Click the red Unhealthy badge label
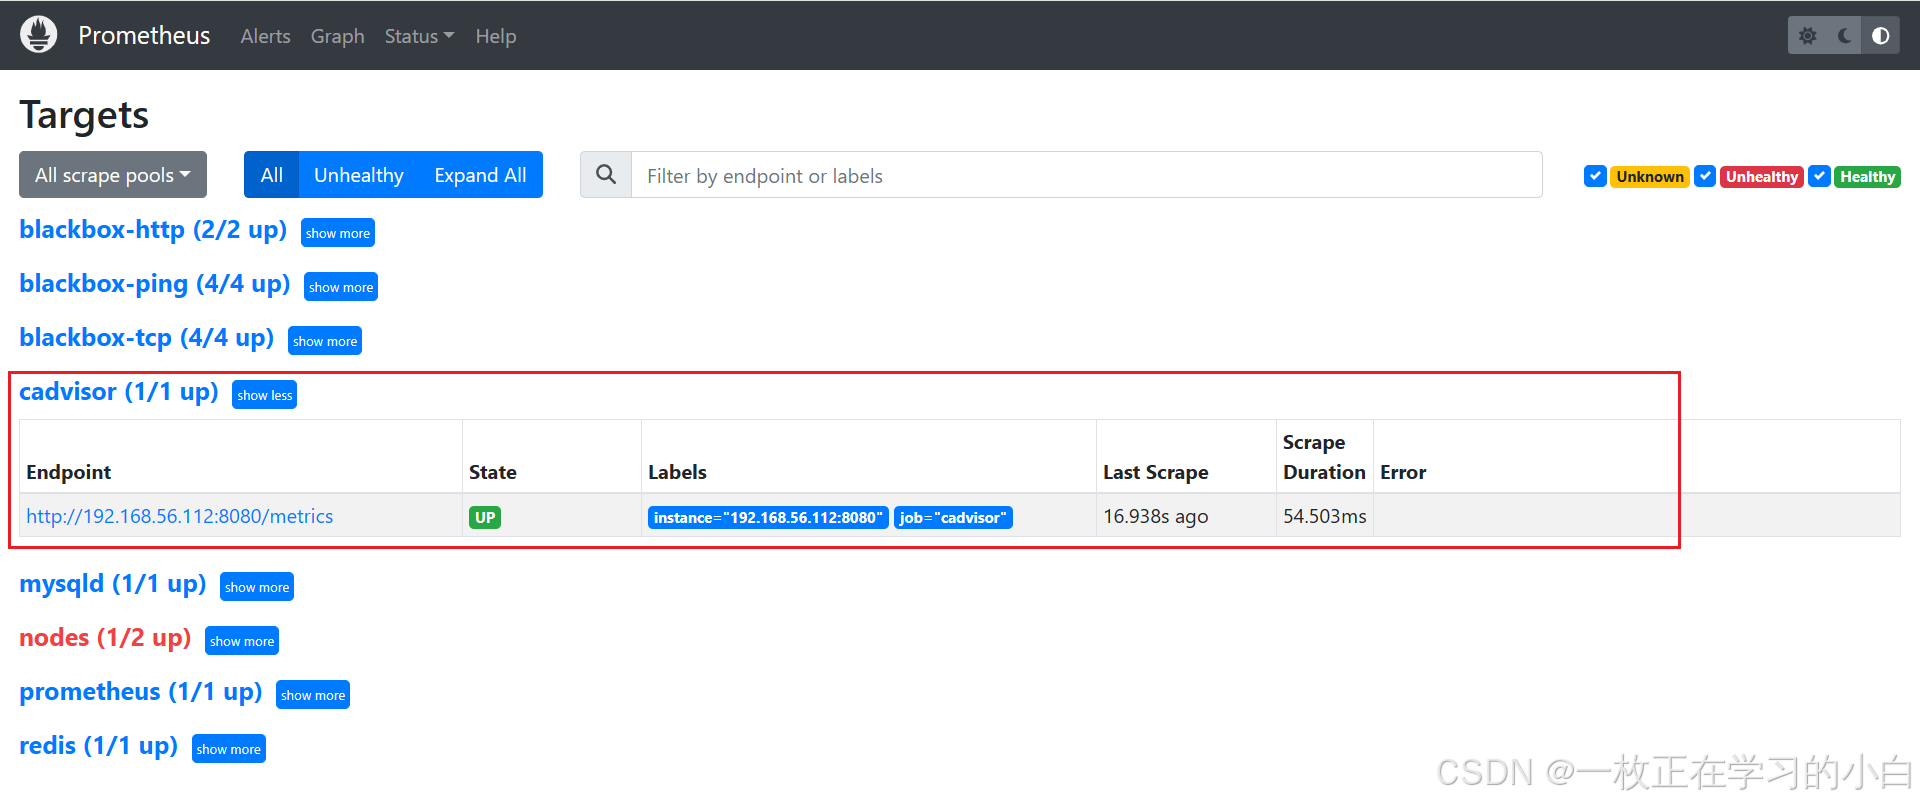This screenshot has width=1920, height=804. (x=1762, y=177)
